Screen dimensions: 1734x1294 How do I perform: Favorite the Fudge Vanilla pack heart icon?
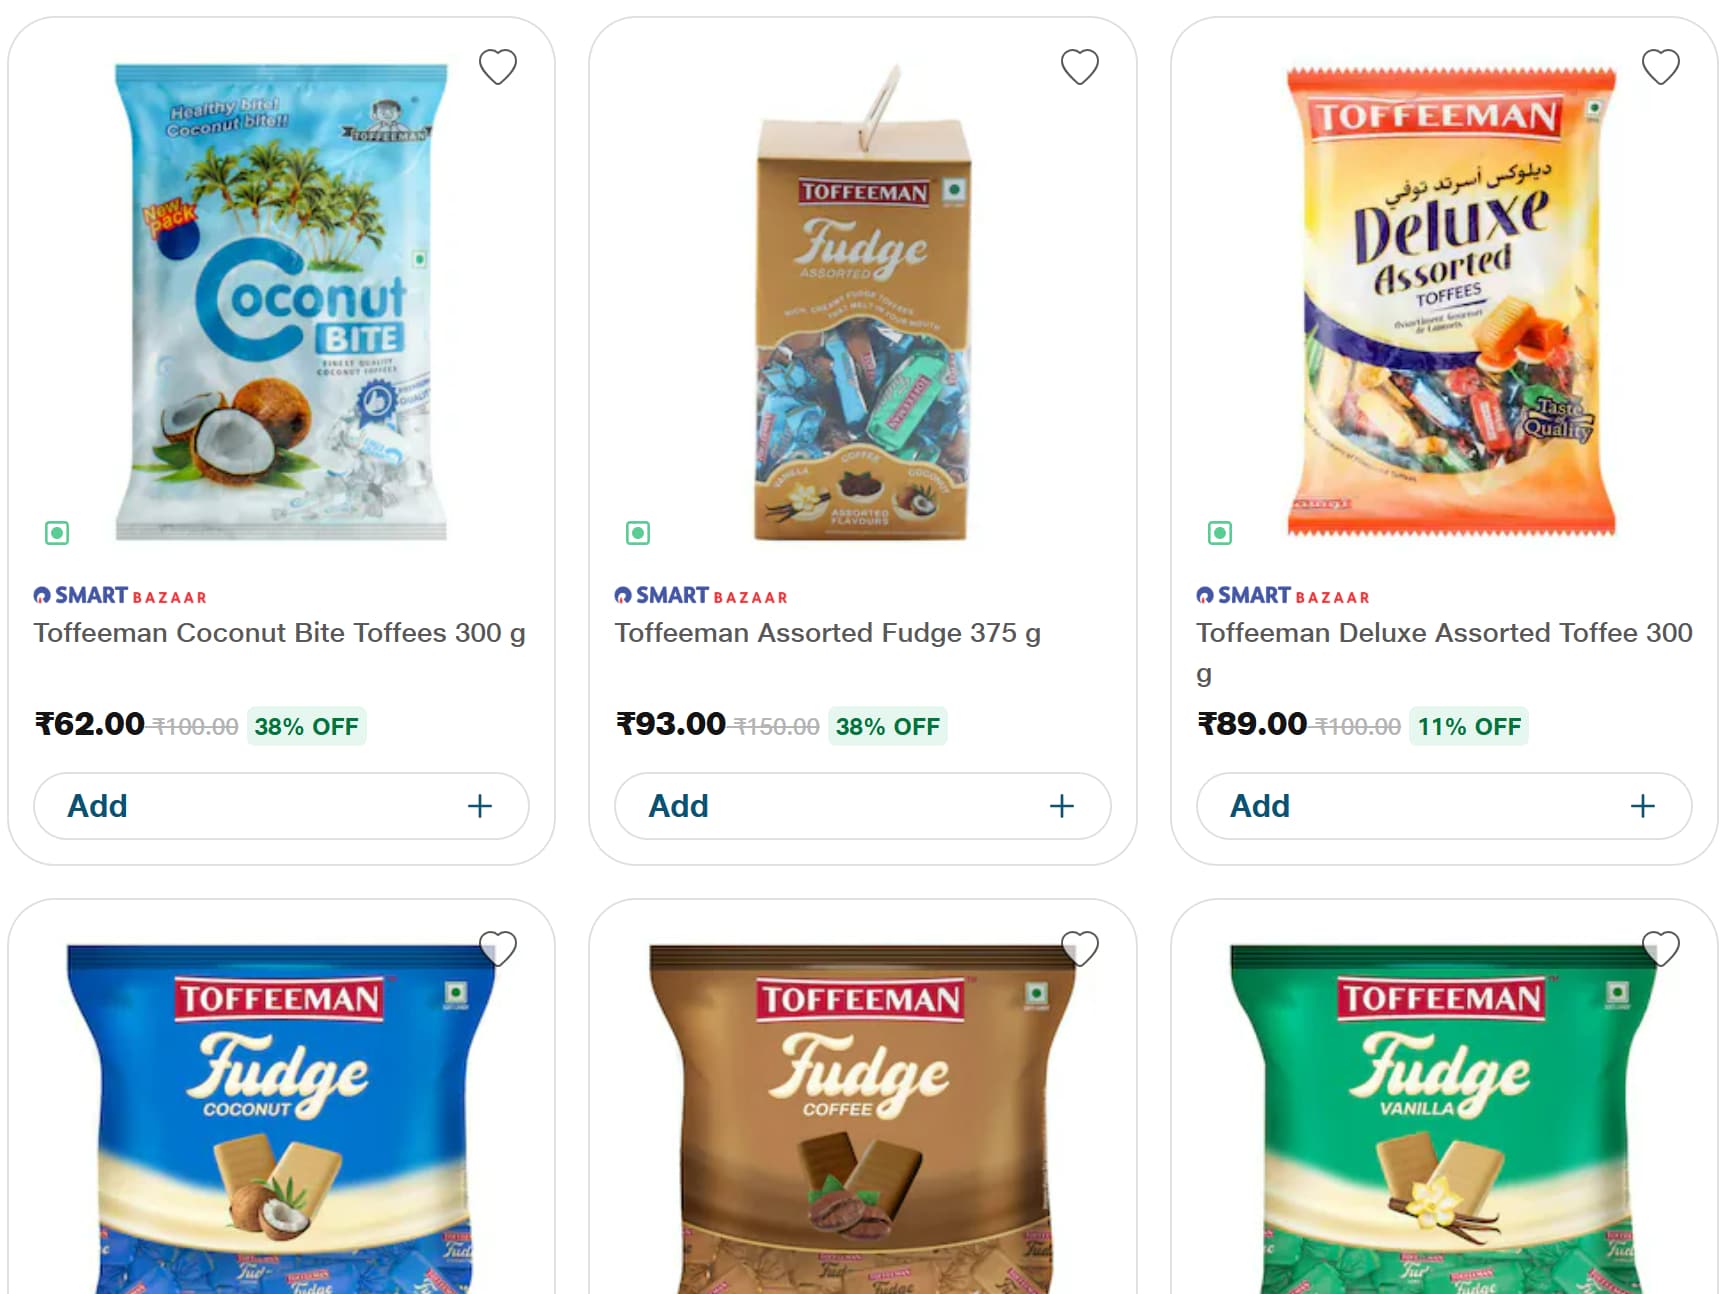point(1660,948)
